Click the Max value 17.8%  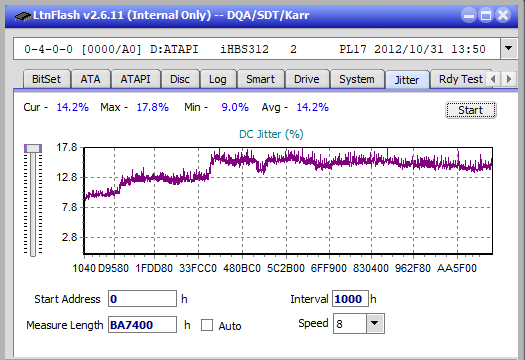[x=152, y=107]
